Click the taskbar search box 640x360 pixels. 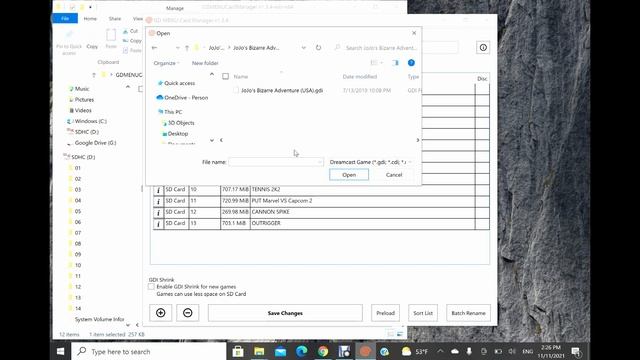tap(149, 351)
